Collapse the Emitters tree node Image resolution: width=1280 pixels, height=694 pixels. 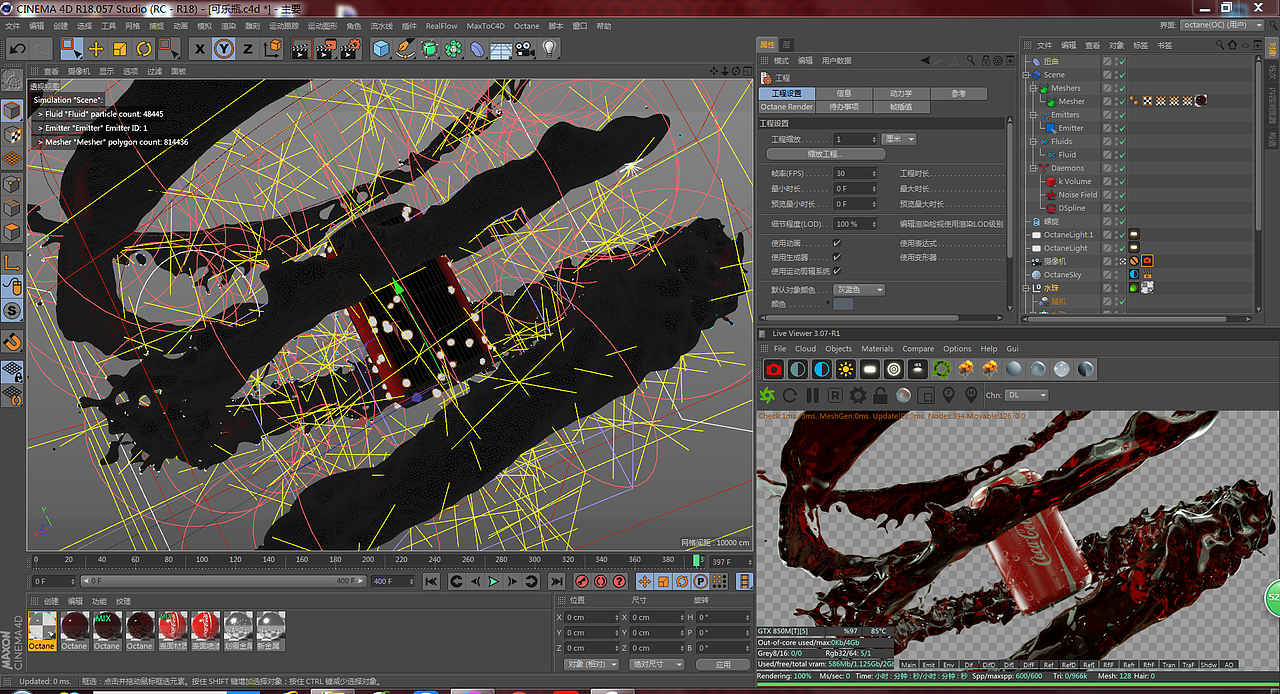1034,115
